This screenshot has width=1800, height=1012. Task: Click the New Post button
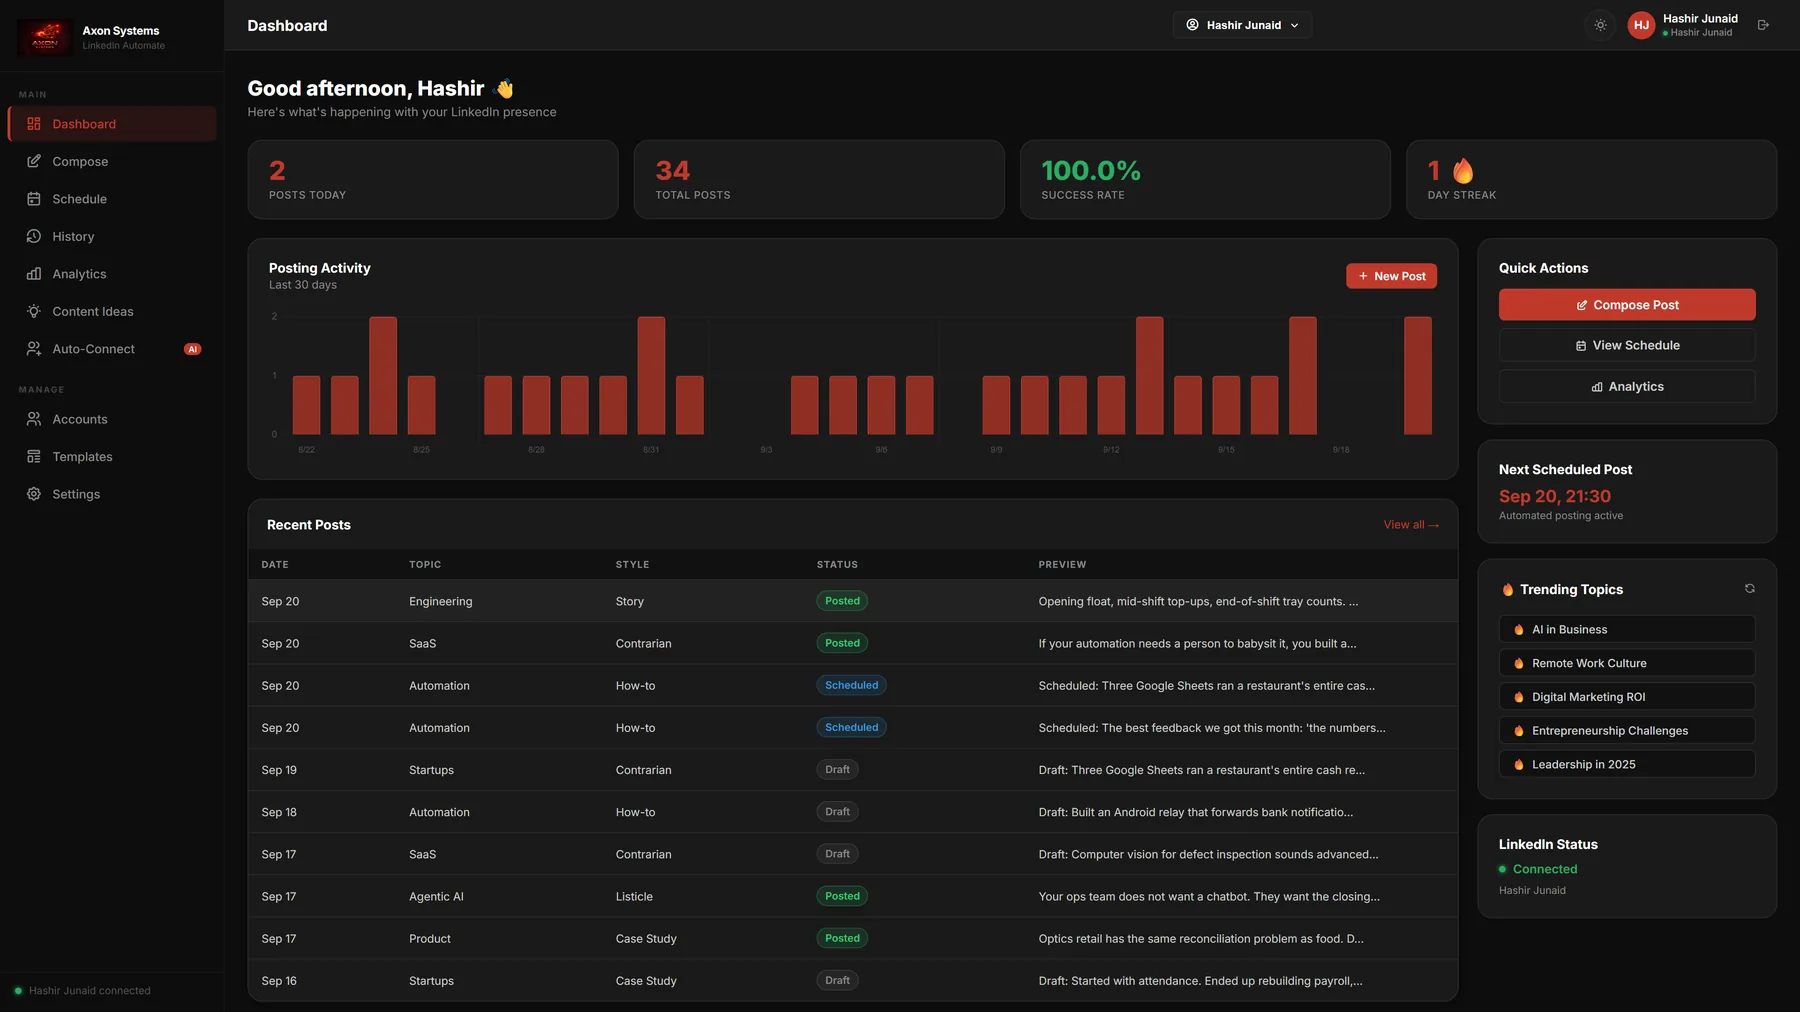[x=1391, y=276]
